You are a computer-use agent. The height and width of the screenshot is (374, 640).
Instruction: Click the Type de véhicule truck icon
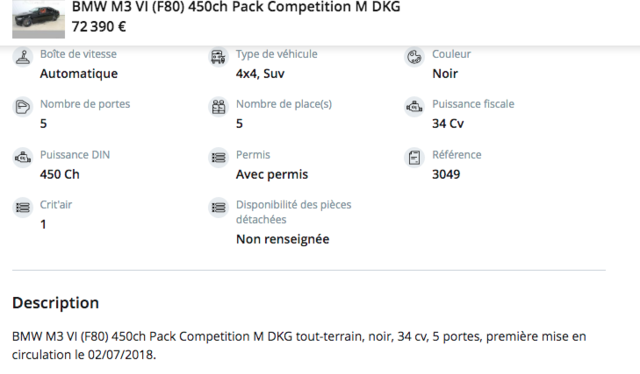tap(218, 57)
